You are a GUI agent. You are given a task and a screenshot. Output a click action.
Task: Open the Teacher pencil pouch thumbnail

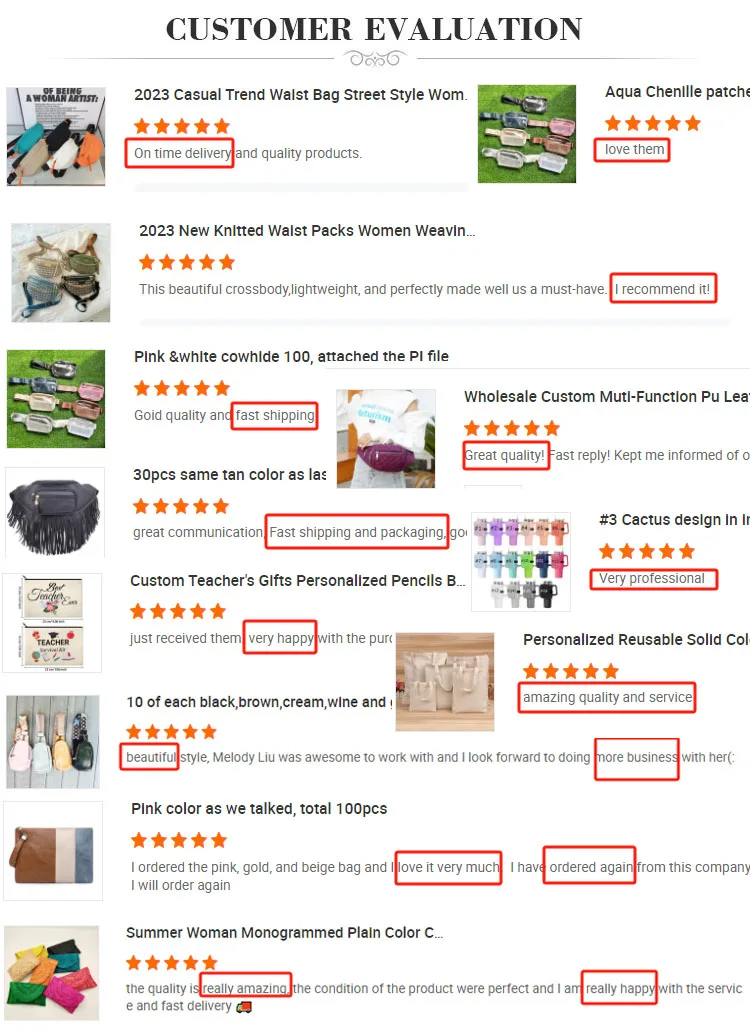52,623
